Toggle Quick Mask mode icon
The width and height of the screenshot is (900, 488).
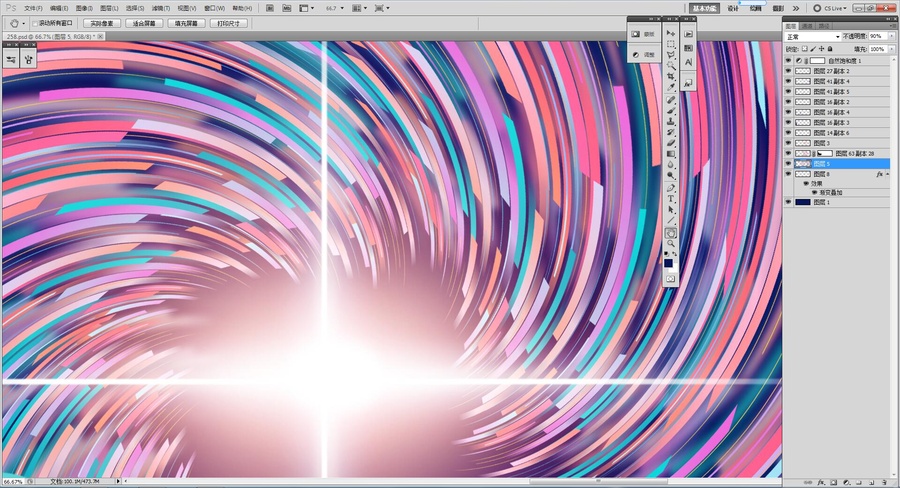click(x=670, y=278)
